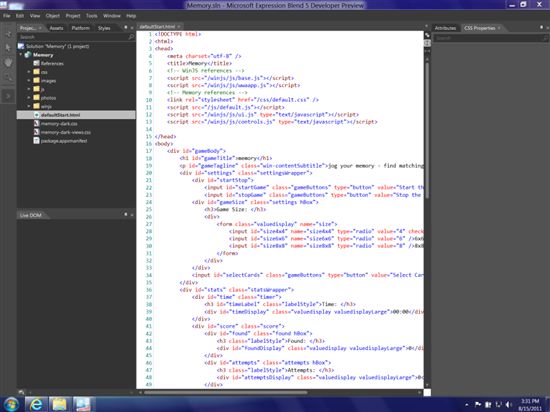Switch to the Assets tab

pos(56,28)
